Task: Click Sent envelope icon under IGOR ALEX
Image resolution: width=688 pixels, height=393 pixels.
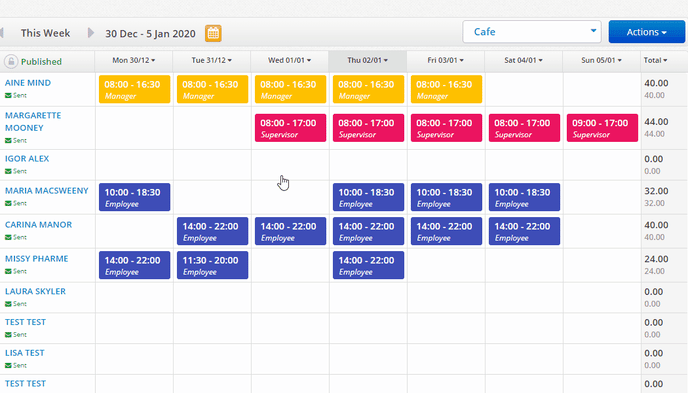Action: [x=8, y=171]
